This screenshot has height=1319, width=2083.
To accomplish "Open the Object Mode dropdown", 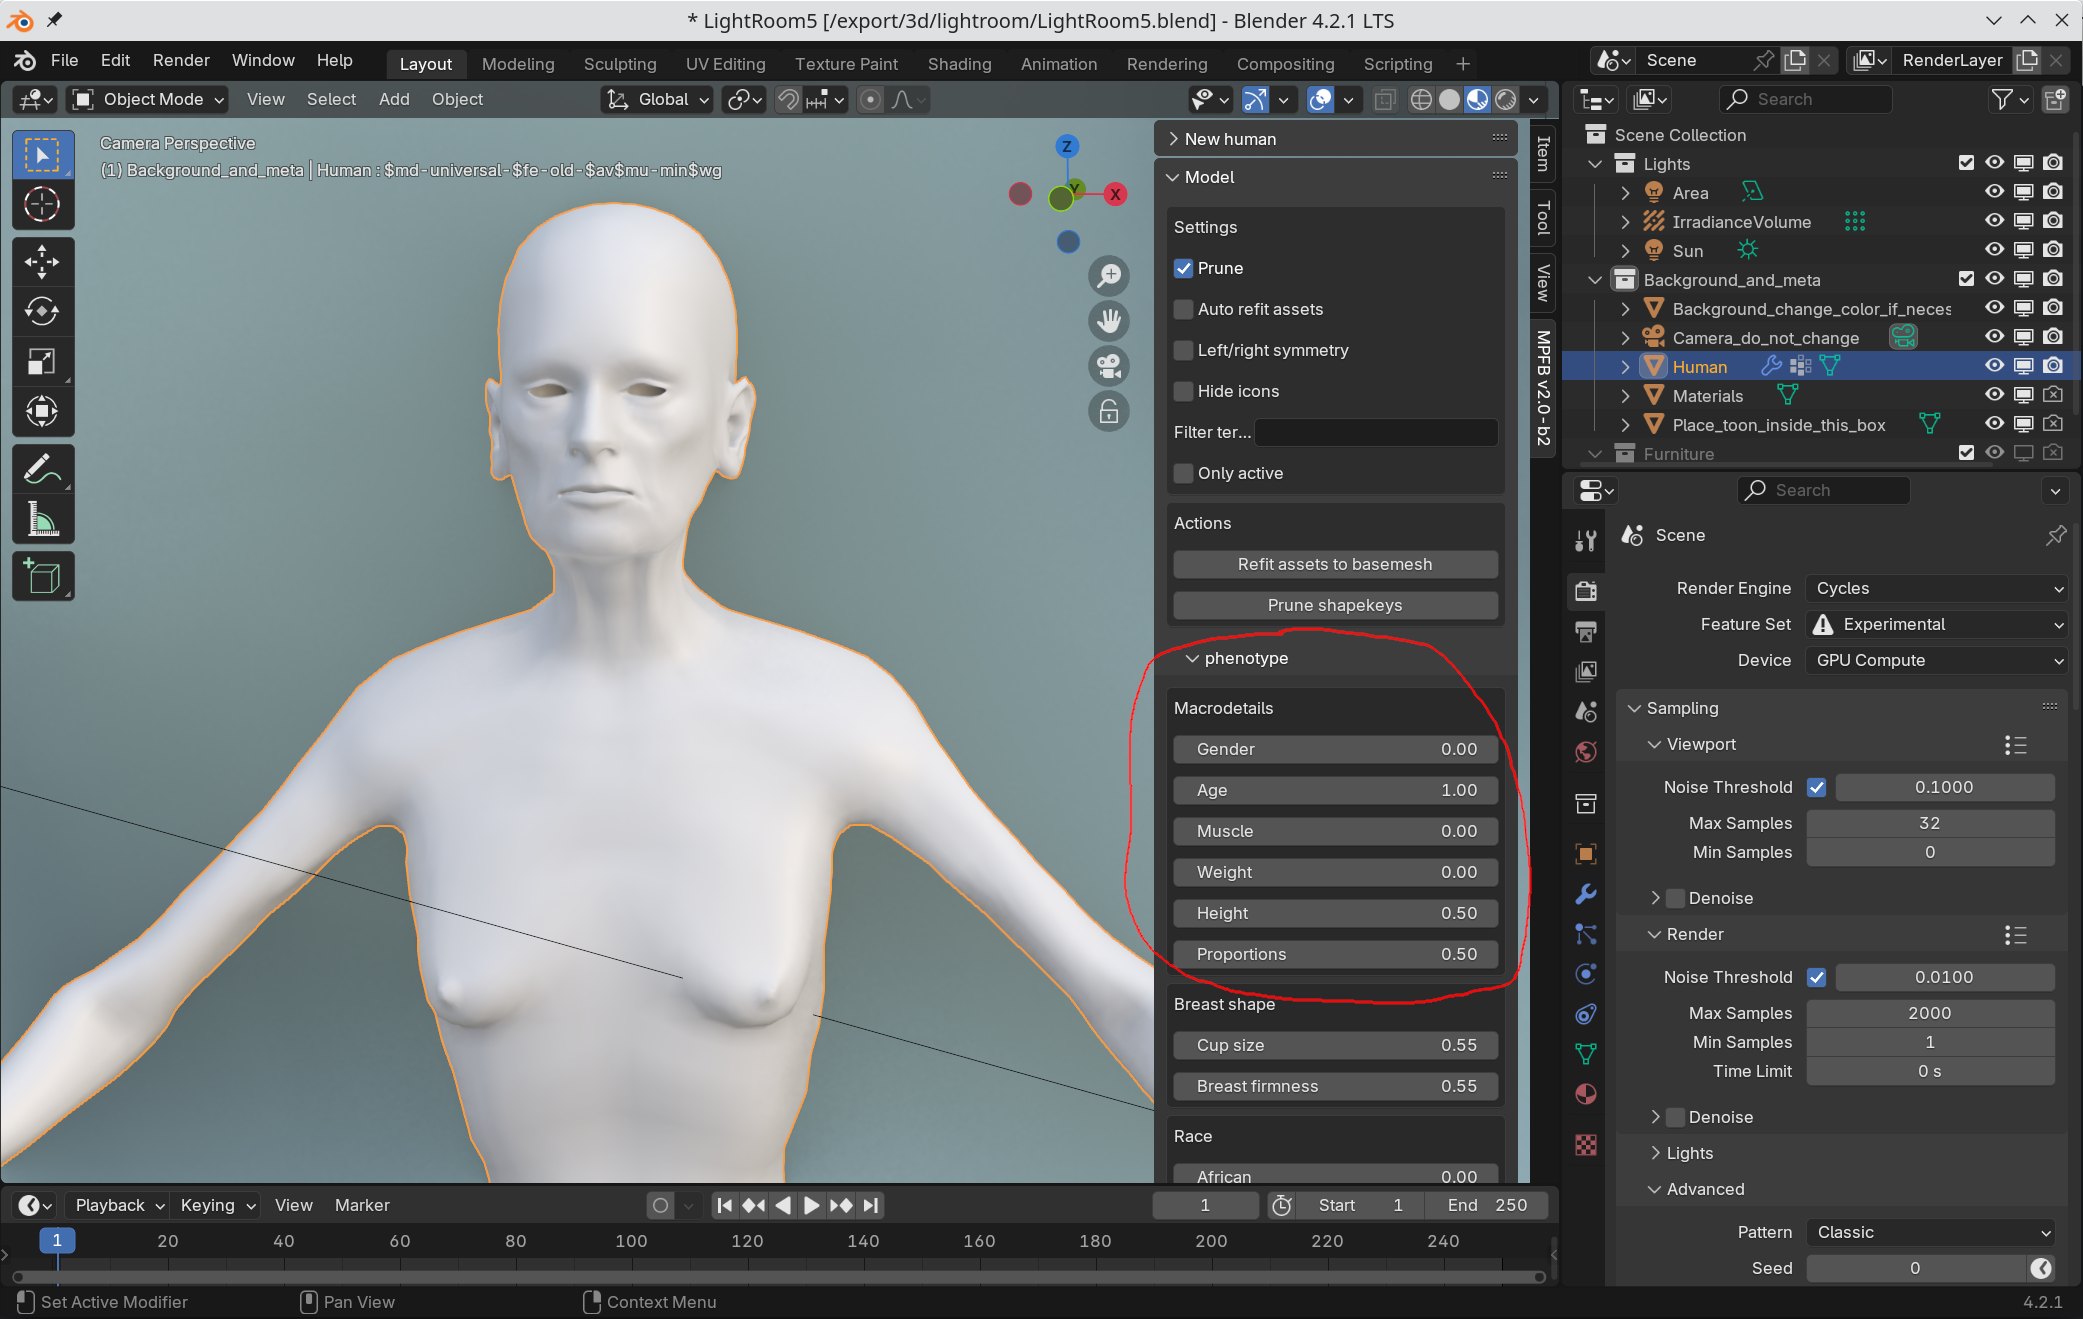I will 148,99.
